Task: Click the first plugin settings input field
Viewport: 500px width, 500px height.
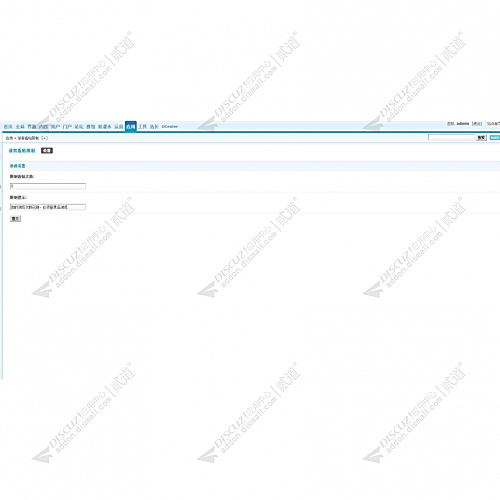Action: coord(48,186)
